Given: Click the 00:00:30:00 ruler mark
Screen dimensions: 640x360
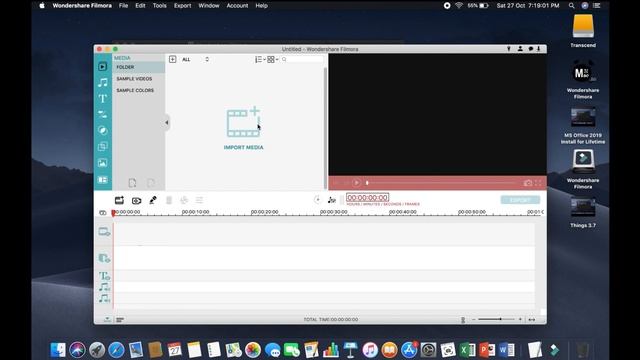Looking at the screenshot, I should coord(333,212).
